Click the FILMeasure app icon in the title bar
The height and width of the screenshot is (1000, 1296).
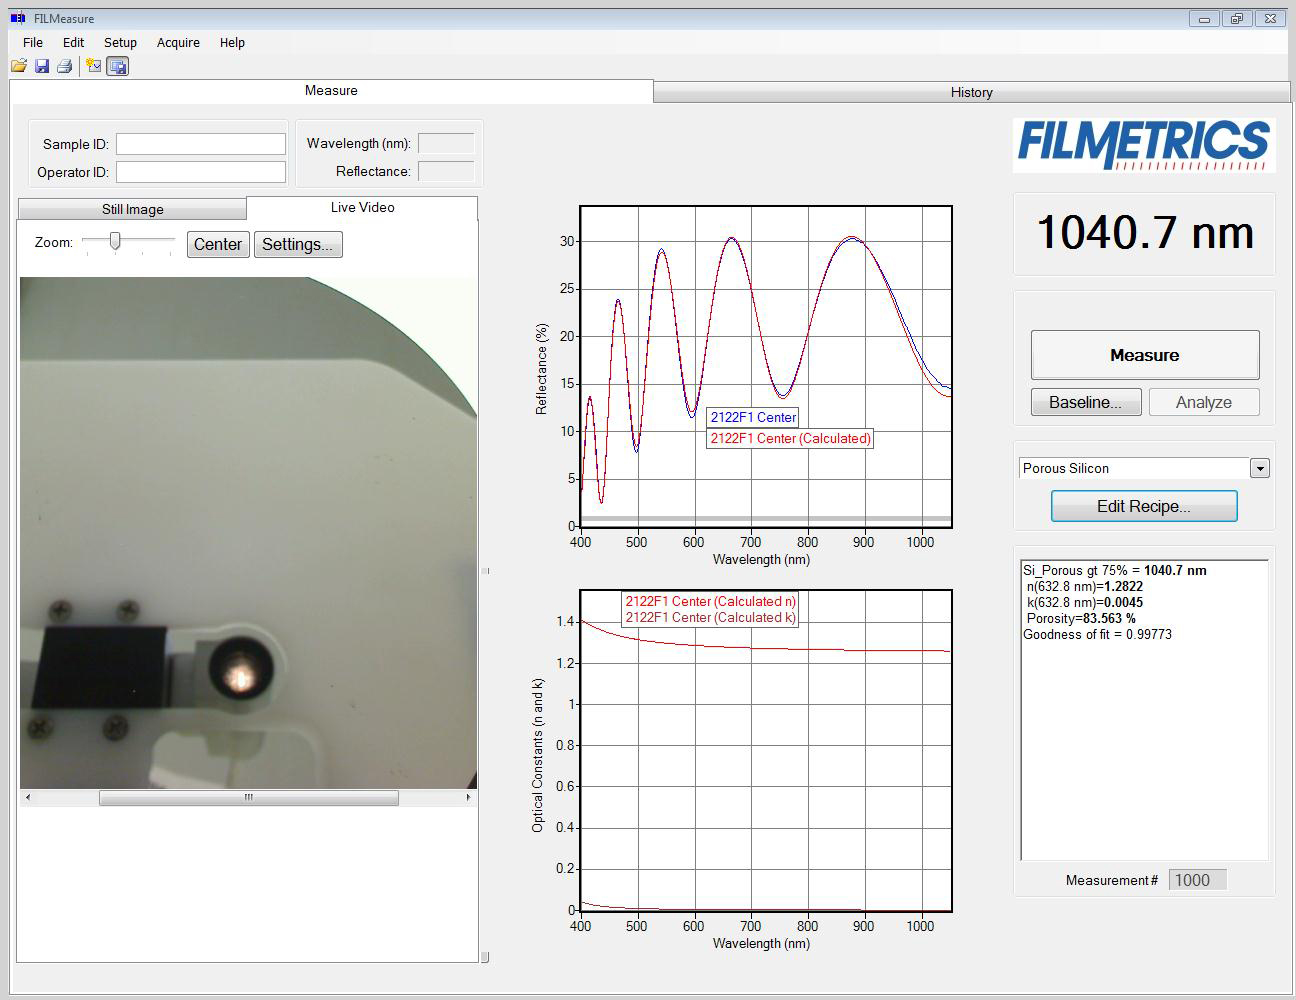18,18
